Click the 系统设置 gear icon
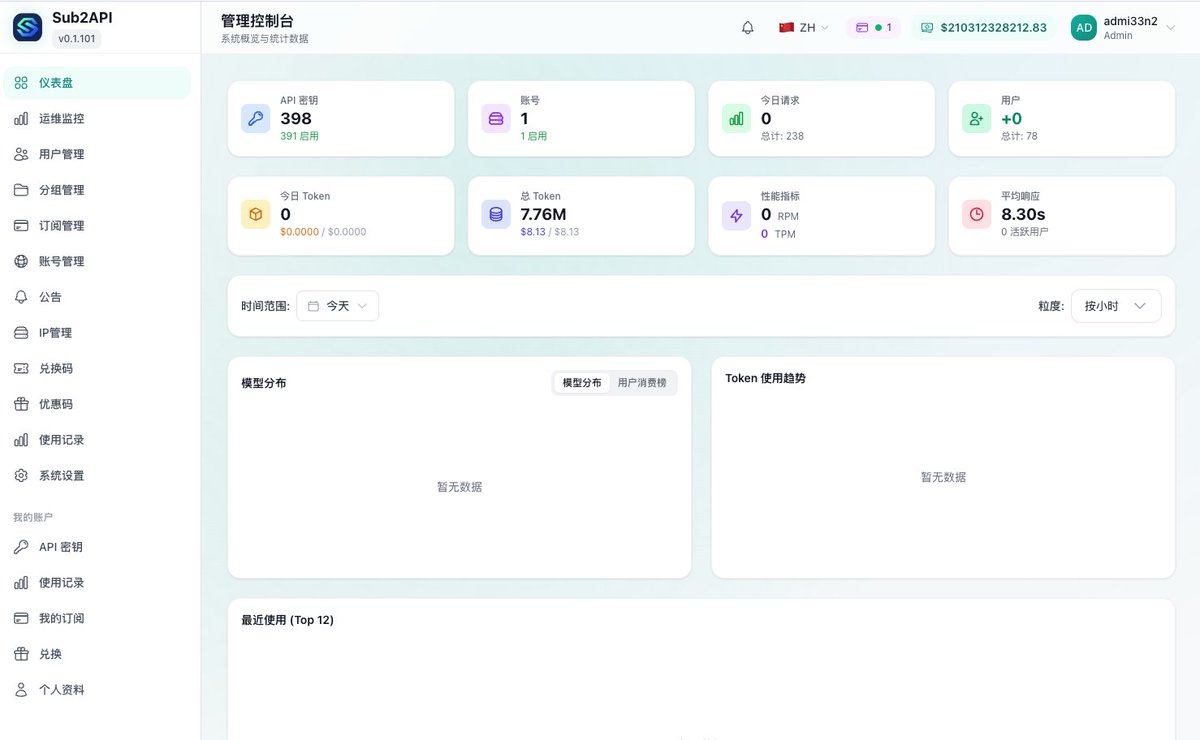The height and width of the screenshot is (740, 1200). point(21,476)
